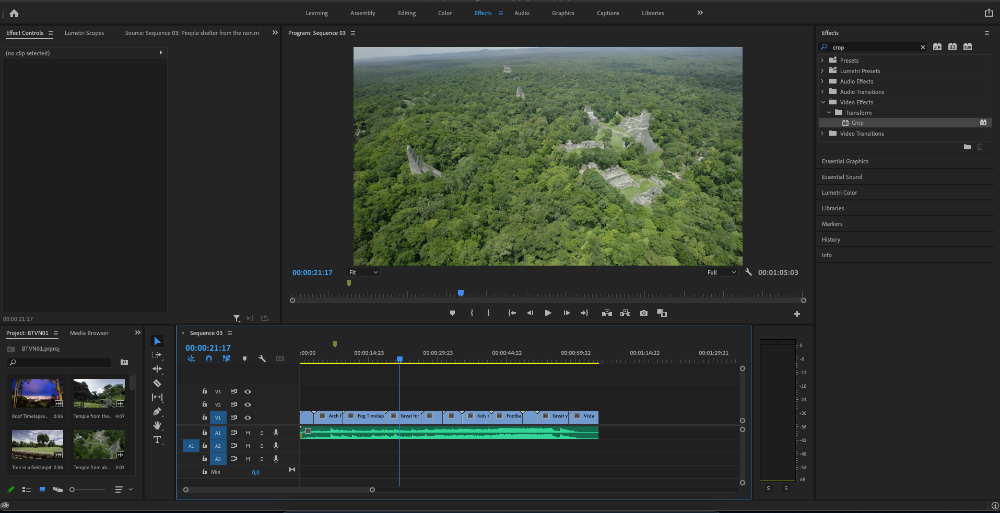Image resolution: width=1000 pixels, height=513 pixels.
Task: Step forward one frame
Action: (566, 313)
